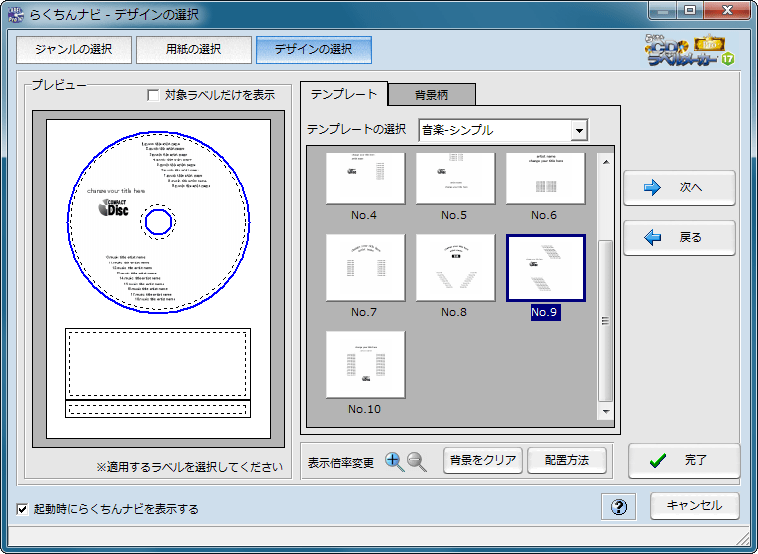The image size is (758, 554).
Task: Click the No.10 label text
Action: (364, 409)
